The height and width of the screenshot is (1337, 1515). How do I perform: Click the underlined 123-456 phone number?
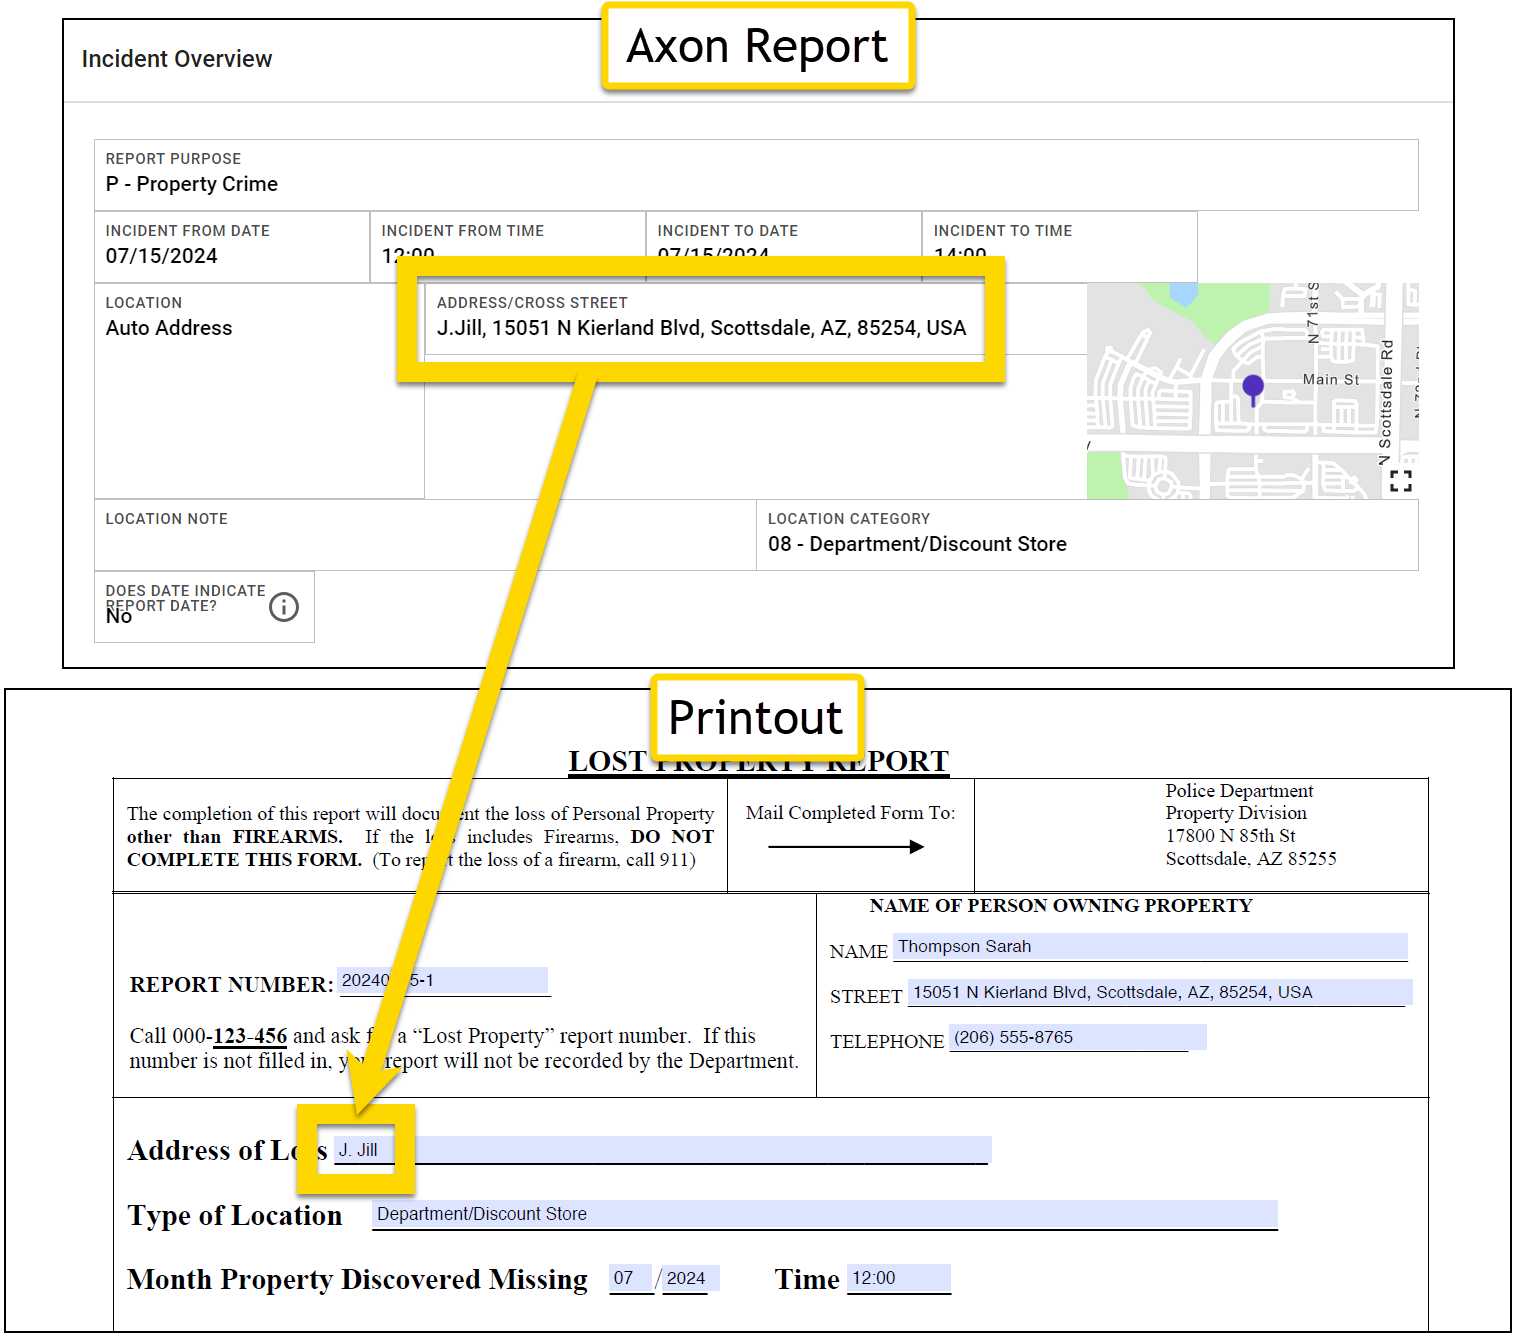(x=250, y=1036)
